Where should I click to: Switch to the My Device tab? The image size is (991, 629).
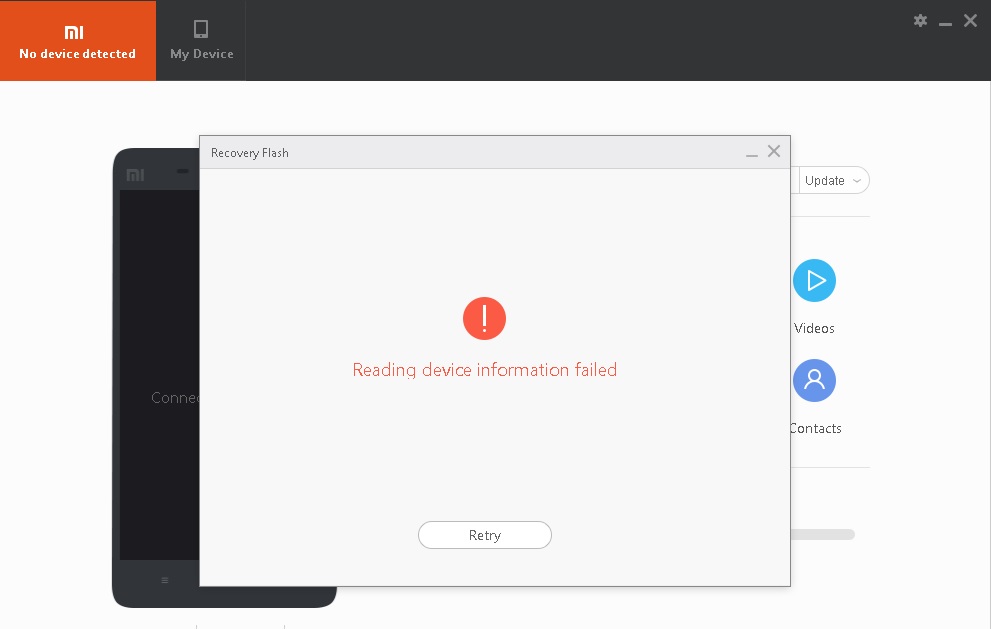pos(201,41)
